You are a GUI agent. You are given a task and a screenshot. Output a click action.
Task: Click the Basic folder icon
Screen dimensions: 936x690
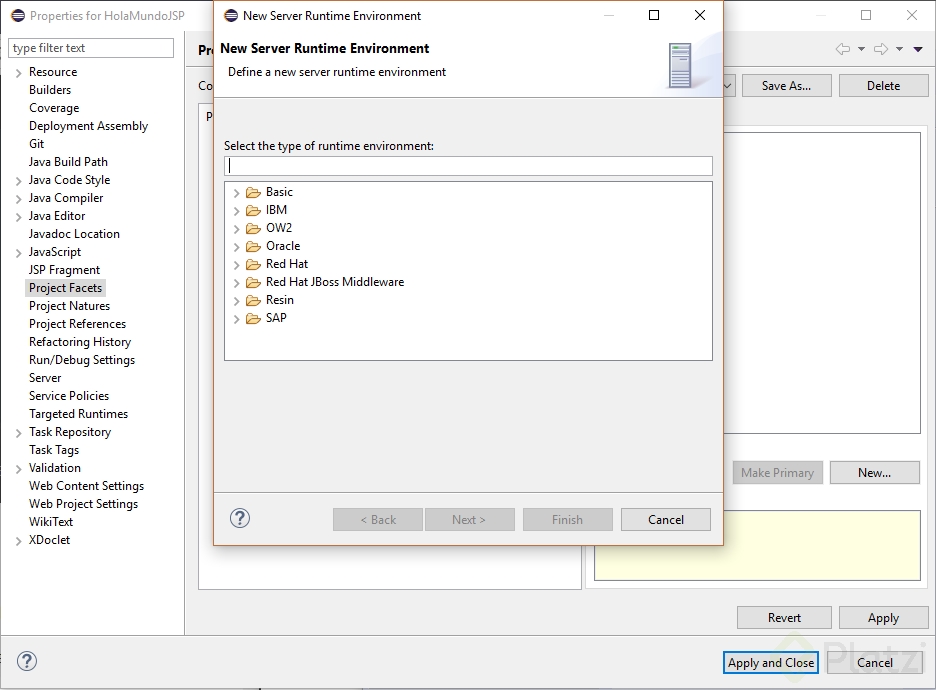pos(254,192)
